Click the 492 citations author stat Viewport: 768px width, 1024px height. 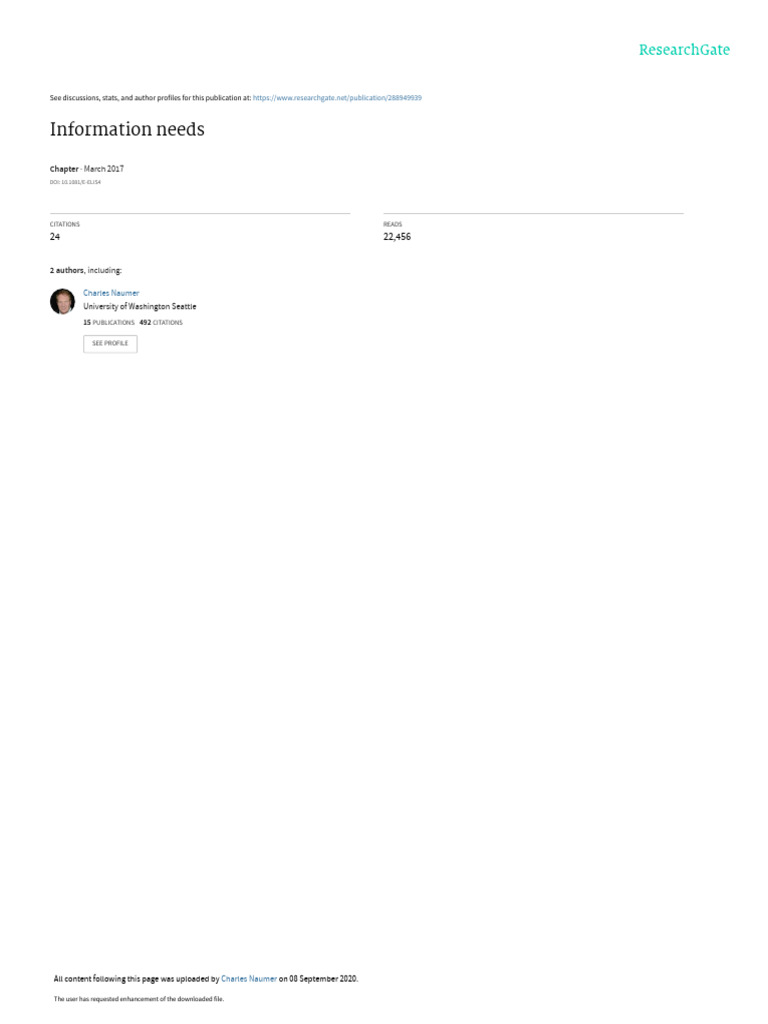click(161, 323)
